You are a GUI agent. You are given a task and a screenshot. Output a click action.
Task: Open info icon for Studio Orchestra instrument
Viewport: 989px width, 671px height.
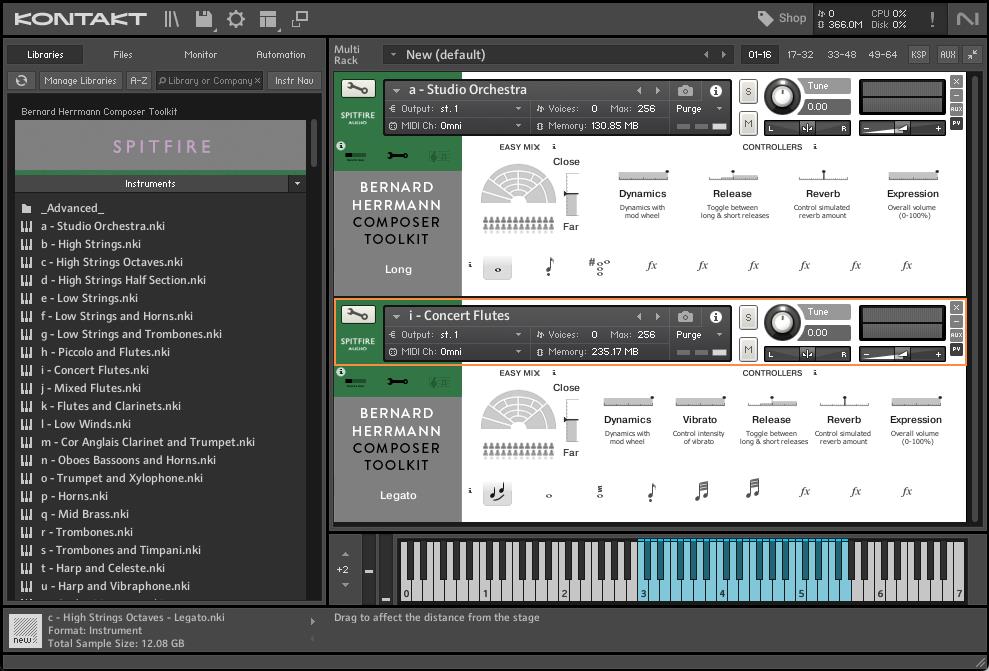click(x=716, y=91)
